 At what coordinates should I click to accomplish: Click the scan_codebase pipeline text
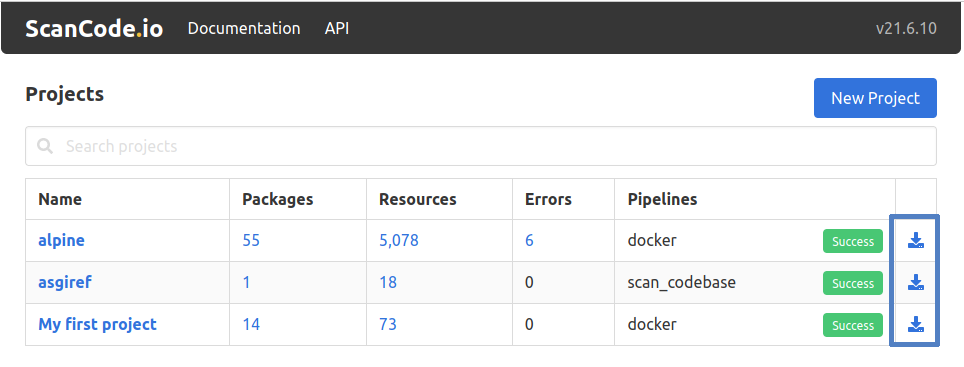click(682, 283)
